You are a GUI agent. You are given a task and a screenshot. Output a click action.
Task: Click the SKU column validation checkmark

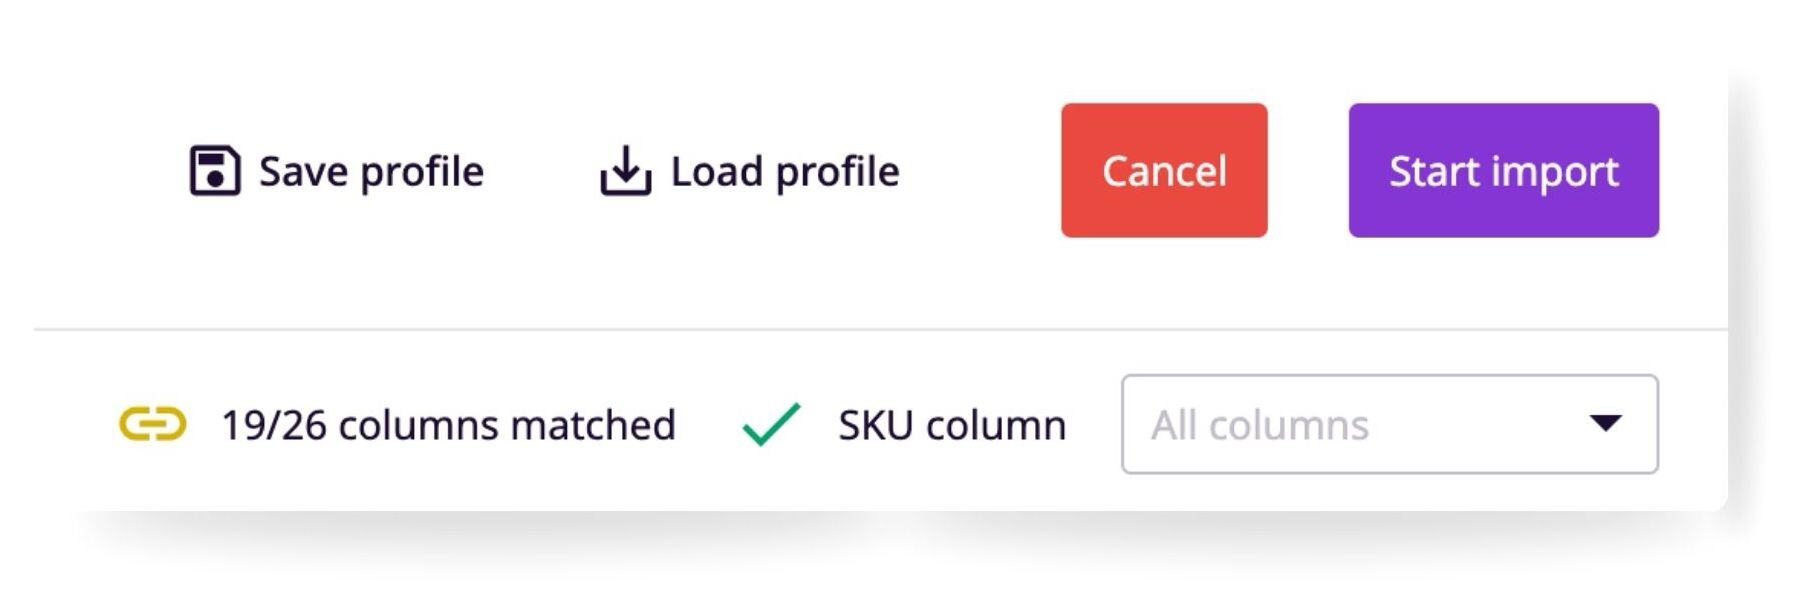(x=771, y=424)
